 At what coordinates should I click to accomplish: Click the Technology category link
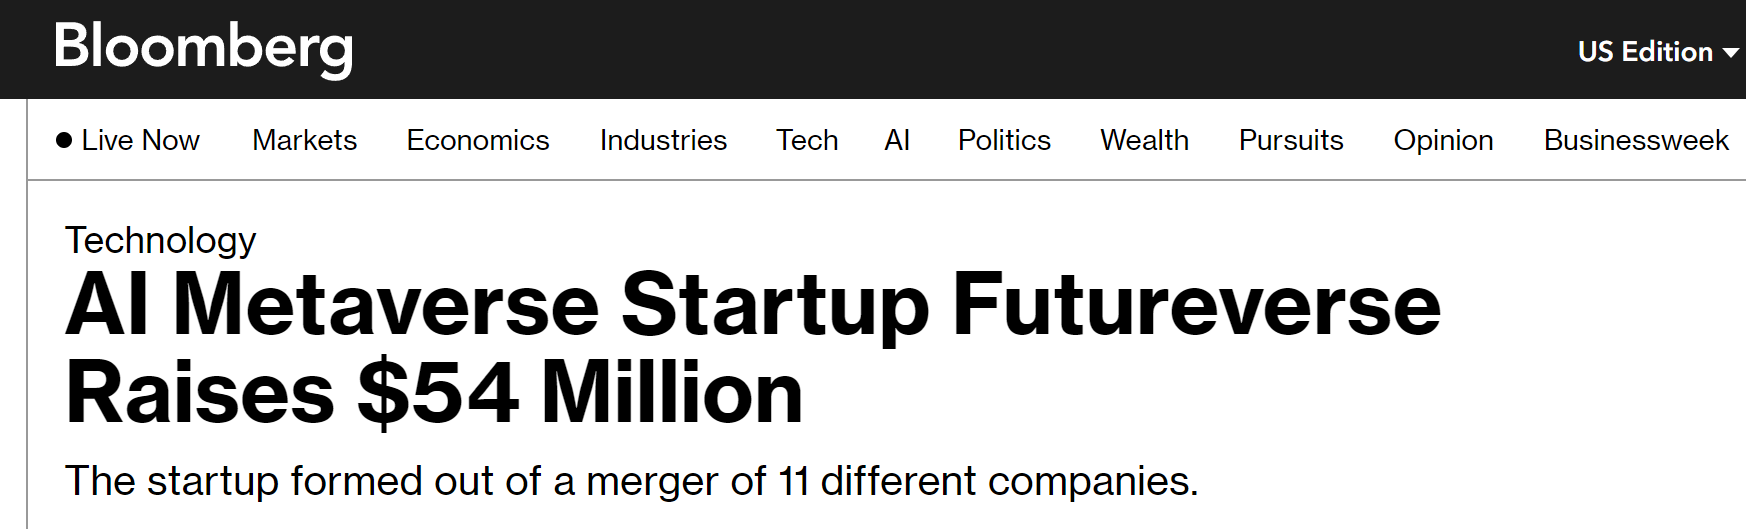click(x=161, y=240)
